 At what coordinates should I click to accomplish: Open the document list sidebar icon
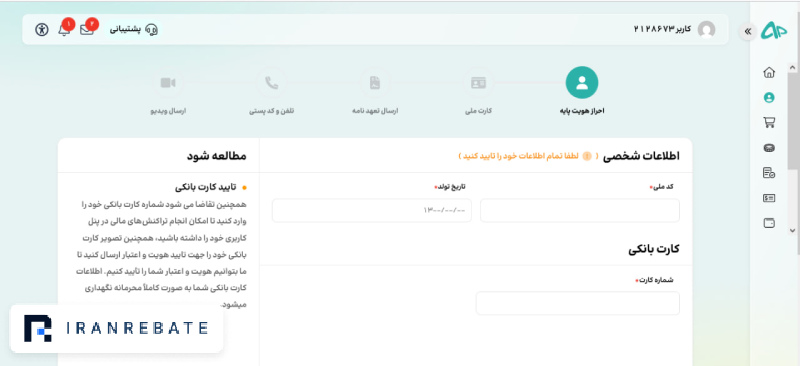pos(769,173)
